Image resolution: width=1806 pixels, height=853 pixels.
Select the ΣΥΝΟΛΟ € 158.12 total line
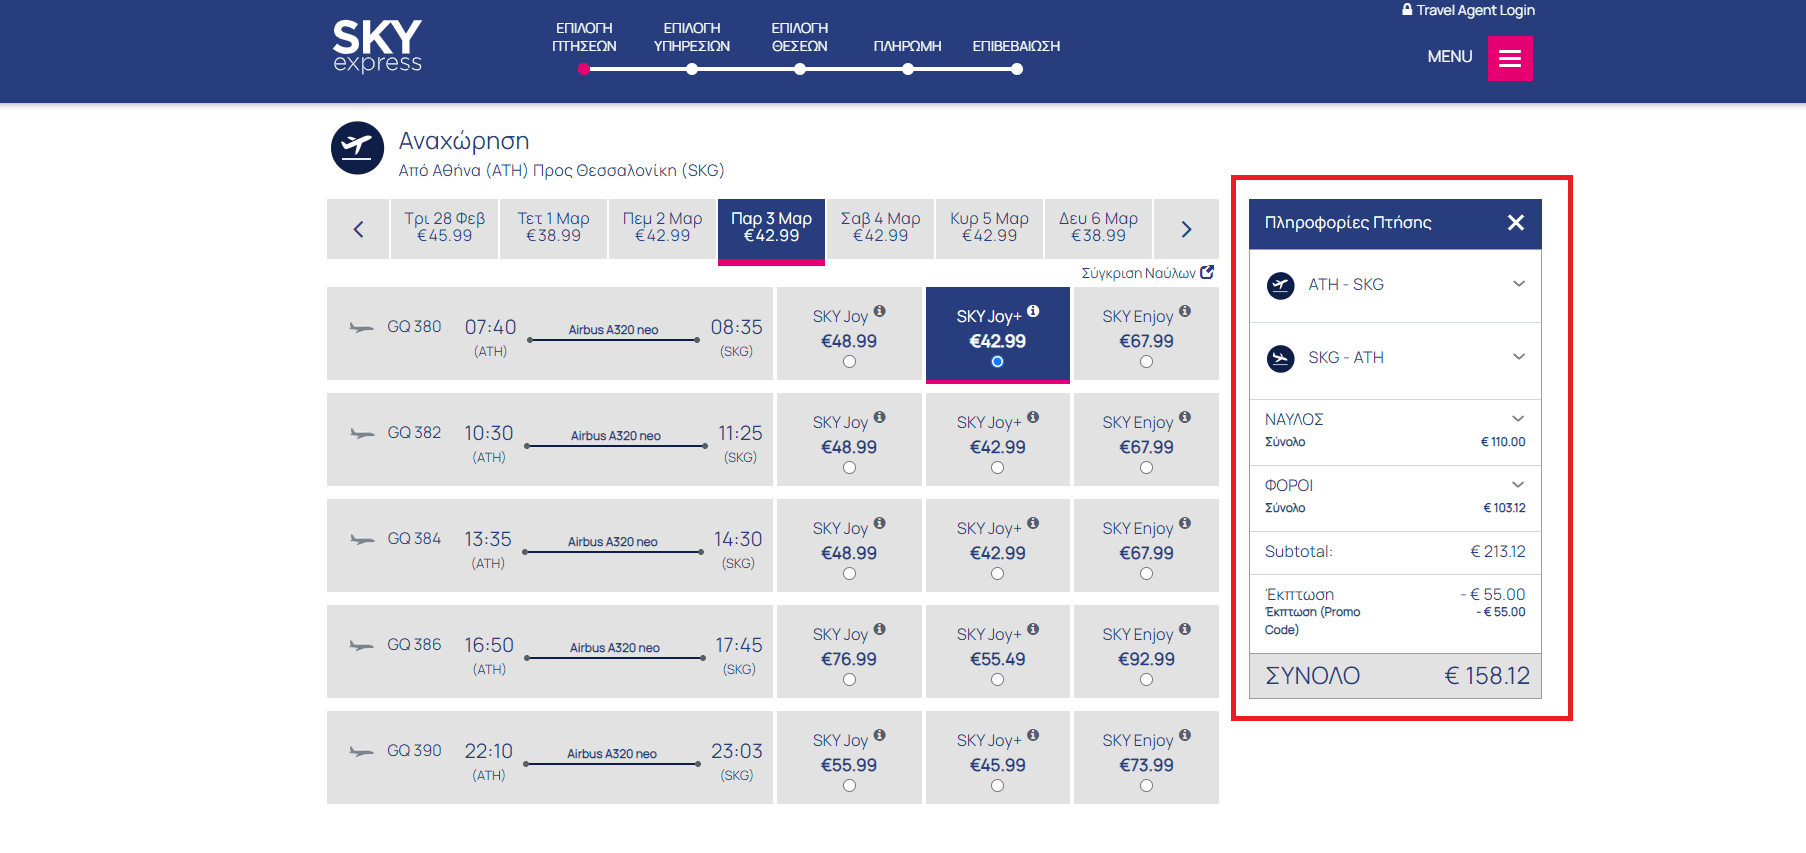1395,676
